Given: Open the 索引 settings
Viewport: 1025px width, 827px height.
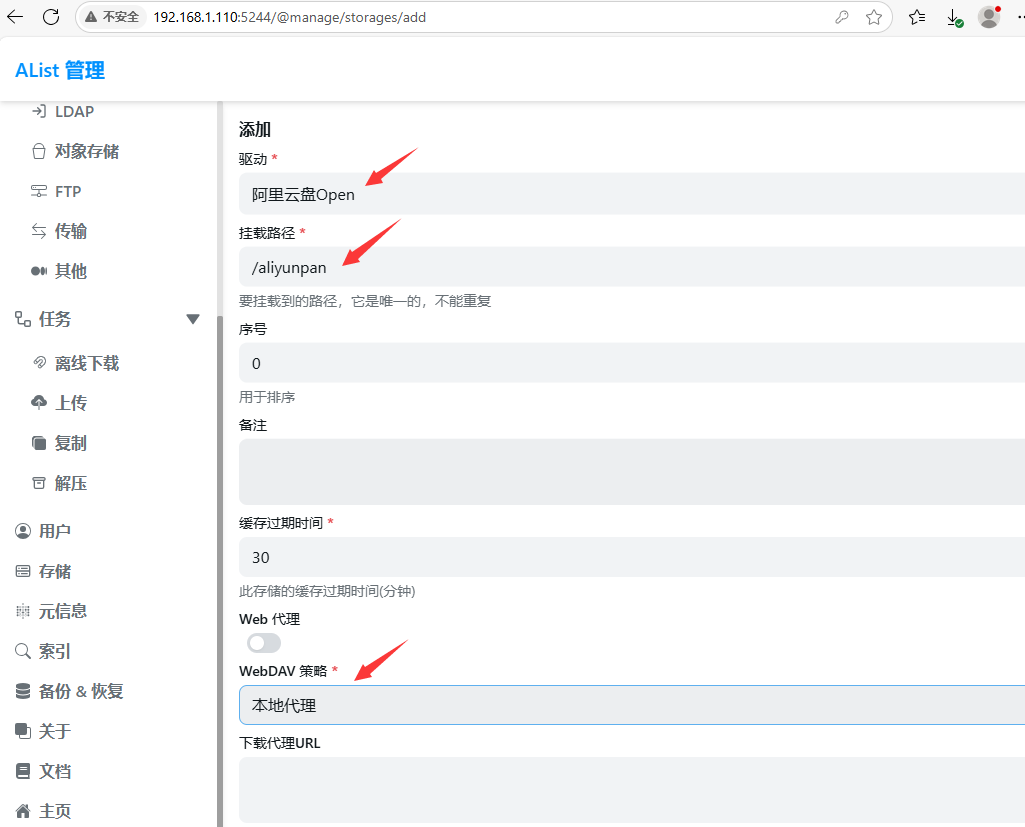Looking at the screenshot, I should pyautogui.click(x=52, y=650).
